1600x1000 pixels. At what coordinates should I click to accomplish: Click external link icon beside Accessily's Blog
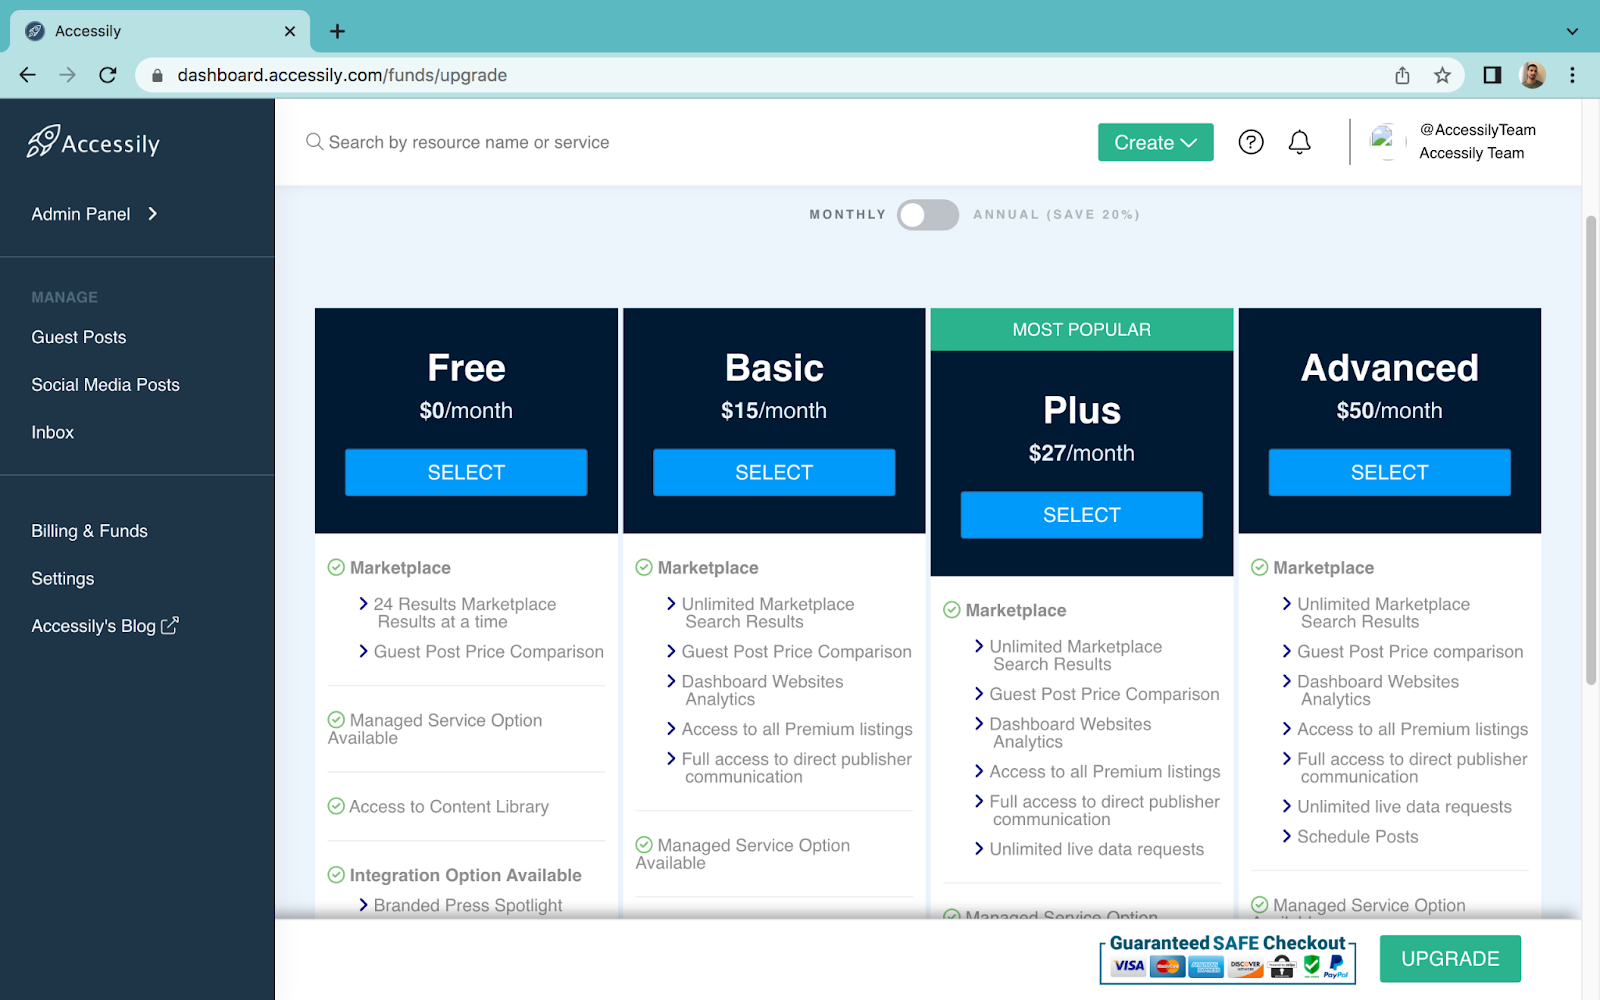tap(170, 625)
